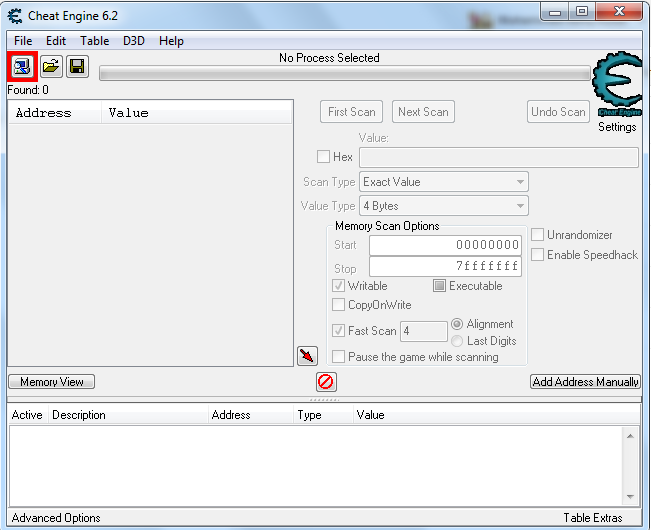Click the cheat table Value column header
The width and height of the screenshot is (651, 530).
(496, 415)
